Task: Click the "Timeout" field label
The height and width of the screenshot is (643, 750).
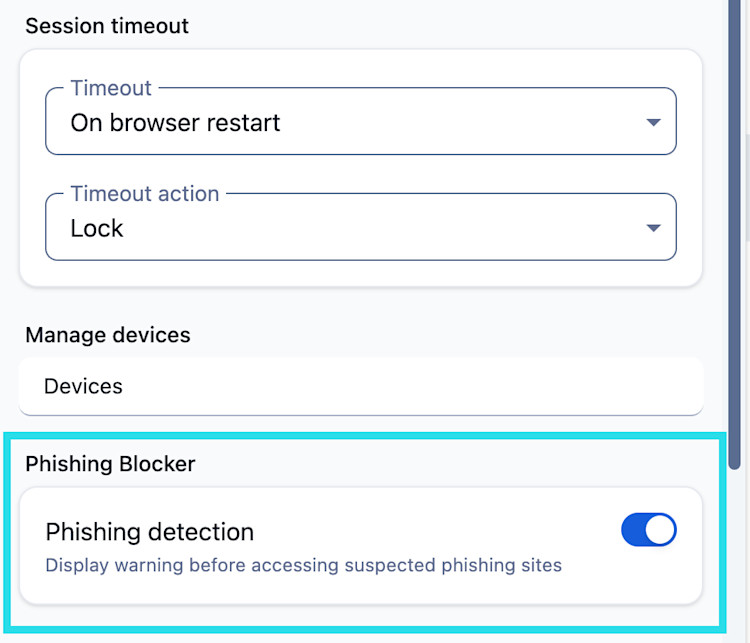Action: 111,88
